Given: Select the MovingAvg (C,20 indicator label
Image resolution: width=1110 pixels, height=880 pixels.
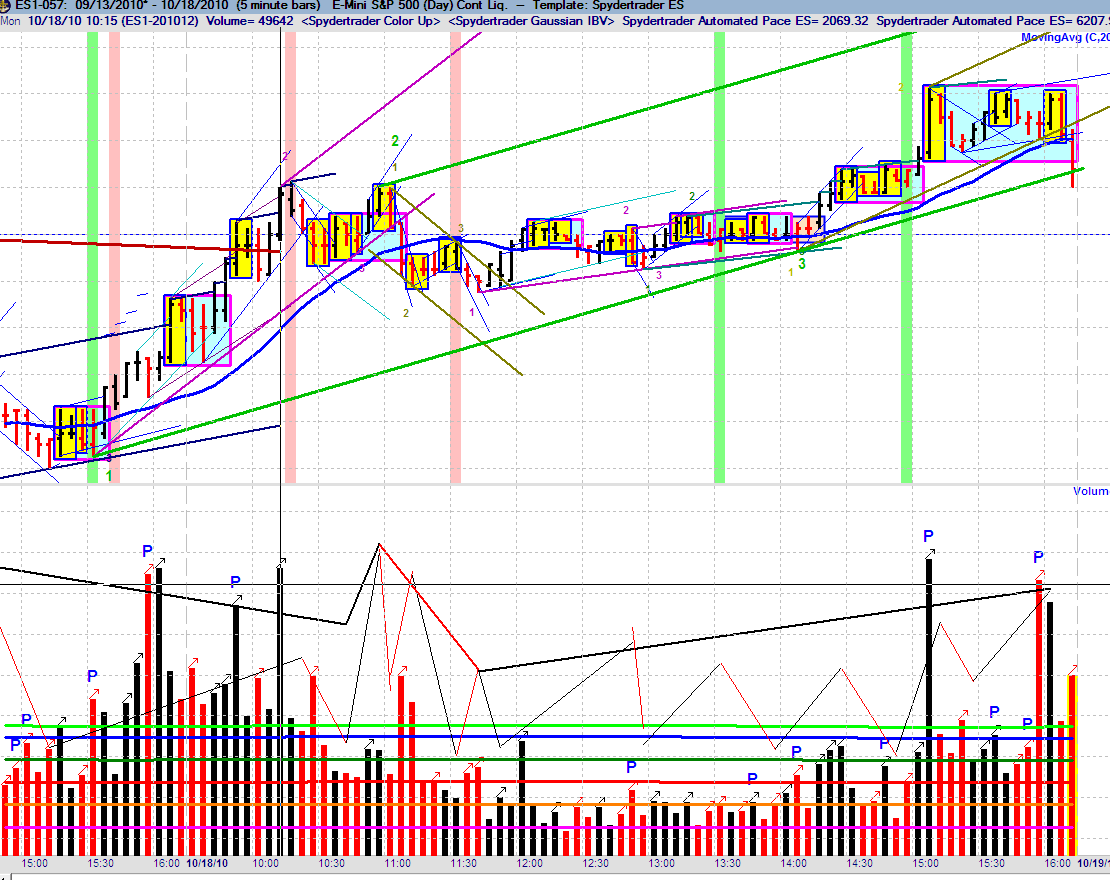Looking at the screenshot, I should 1065,37.
